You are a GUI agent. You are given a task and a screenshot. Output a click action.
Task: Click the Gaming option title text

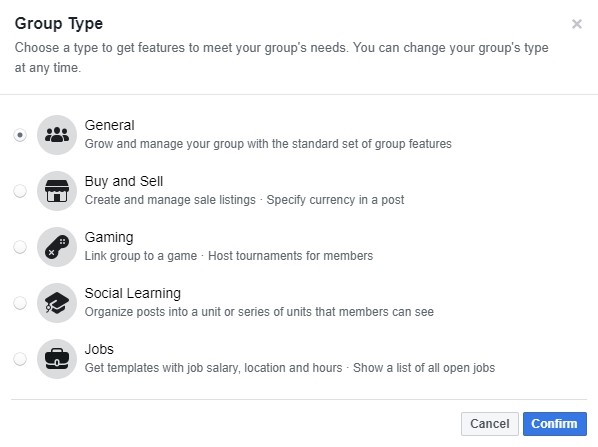[x=109, y=238]
